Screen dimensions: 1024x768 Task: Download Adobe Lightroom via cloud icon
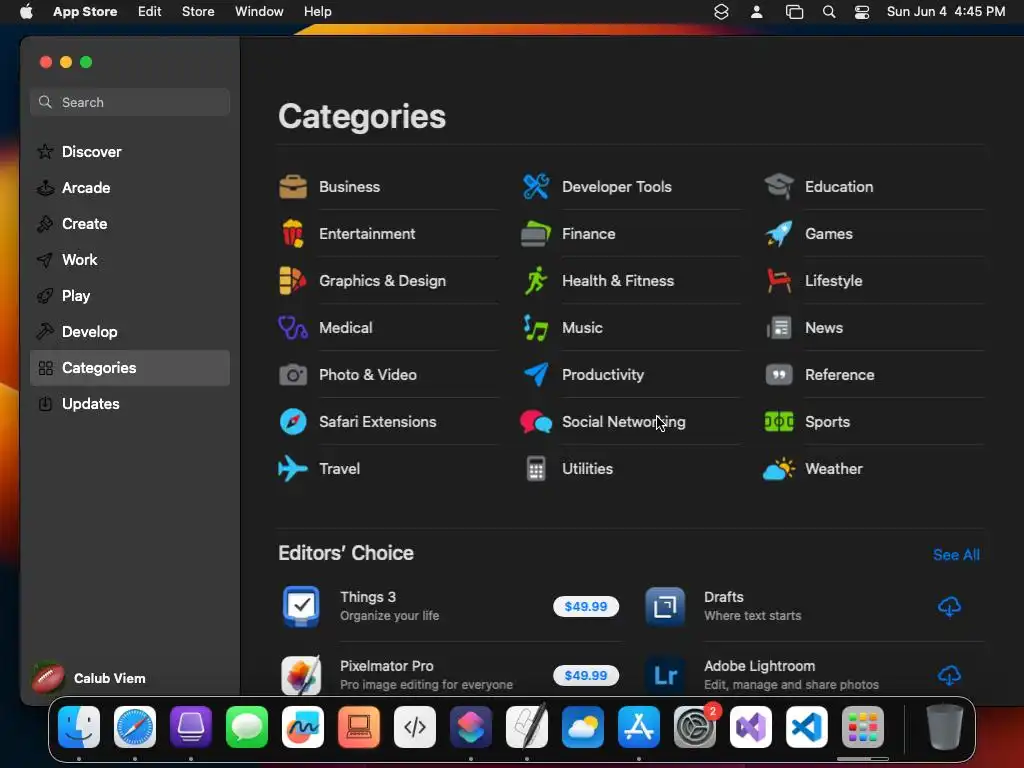[949, 675]
